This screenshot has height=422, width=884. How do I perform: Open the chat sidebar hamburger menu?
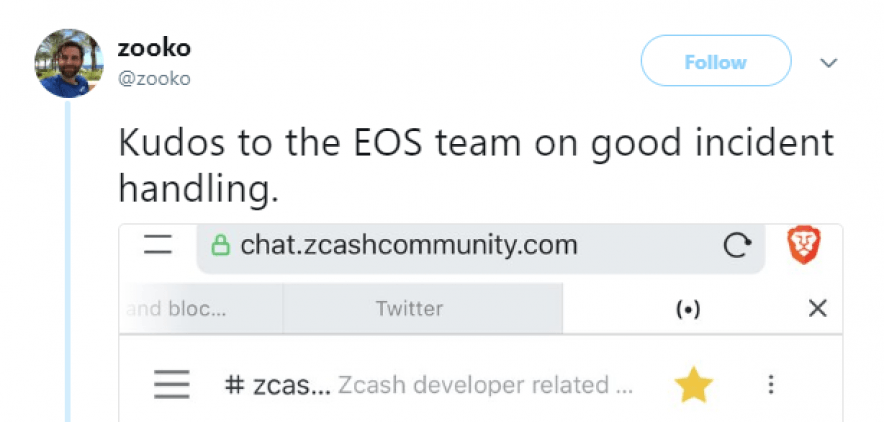click(172, 385)
